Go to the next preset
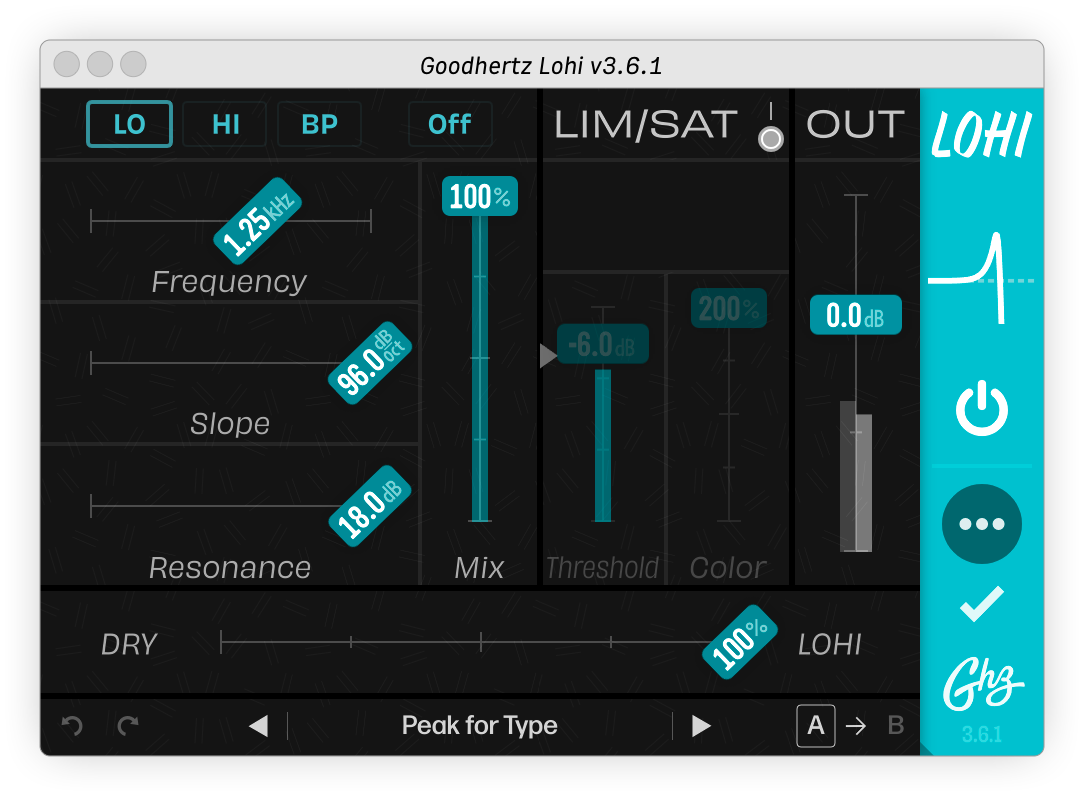 (701, 726)
